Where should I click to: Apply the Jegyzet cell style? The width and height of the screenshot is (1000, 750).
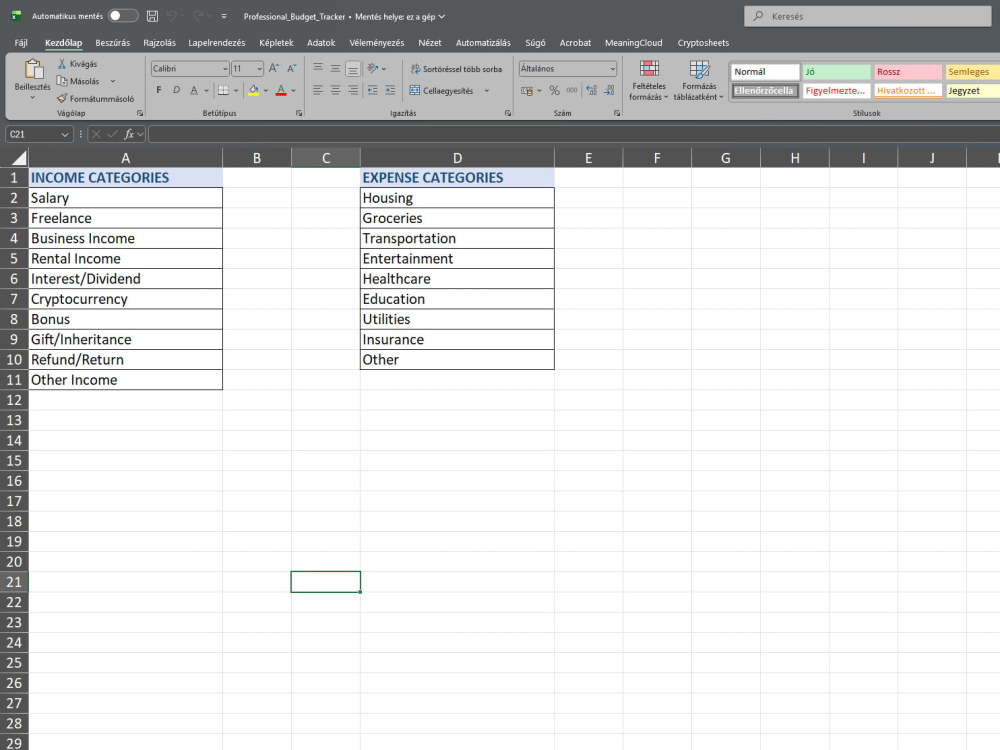click(973, 91)
